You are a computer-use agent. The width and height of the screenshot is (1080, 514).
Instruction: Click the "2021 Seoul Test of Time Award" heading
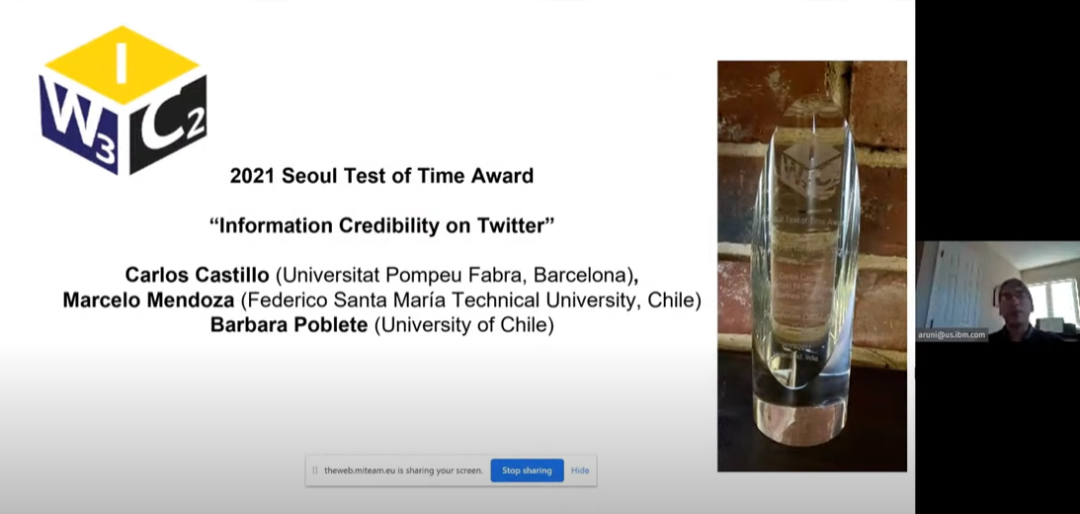pos(382,176)
